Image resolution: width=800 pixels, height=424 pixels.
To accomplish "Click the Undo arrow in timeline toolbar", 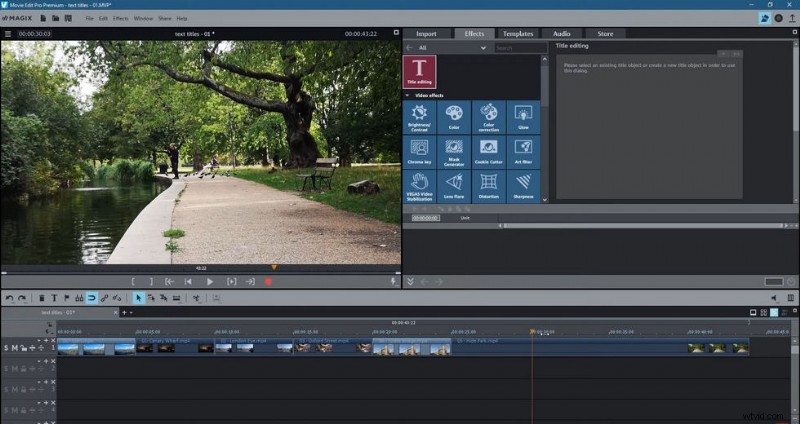I will tap(10, 298).
